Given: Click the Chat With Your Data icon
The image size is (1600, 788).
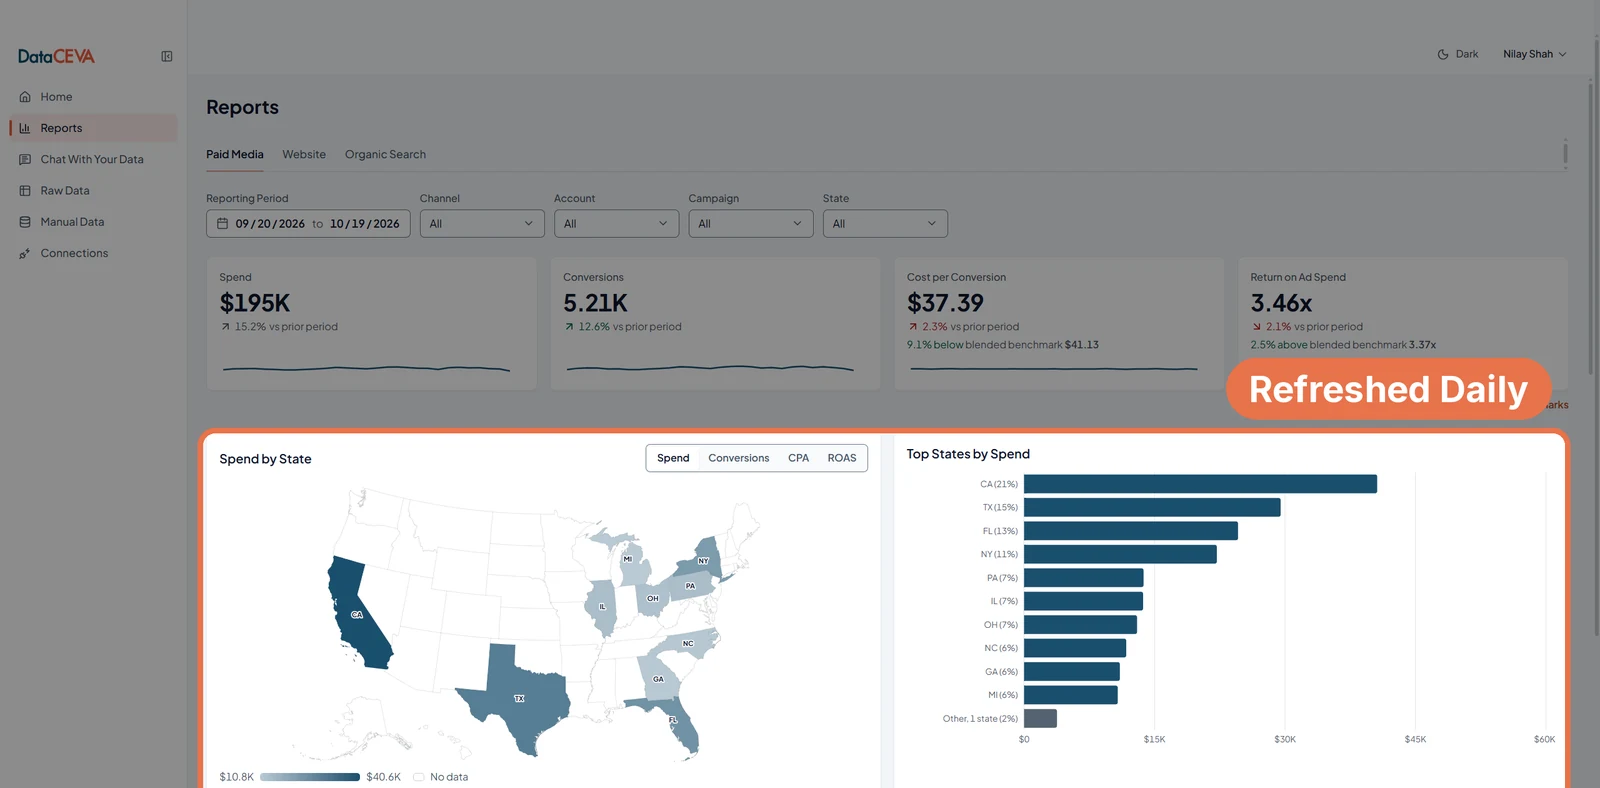Looking at the screenshot, I should click(x=25, y=159).
